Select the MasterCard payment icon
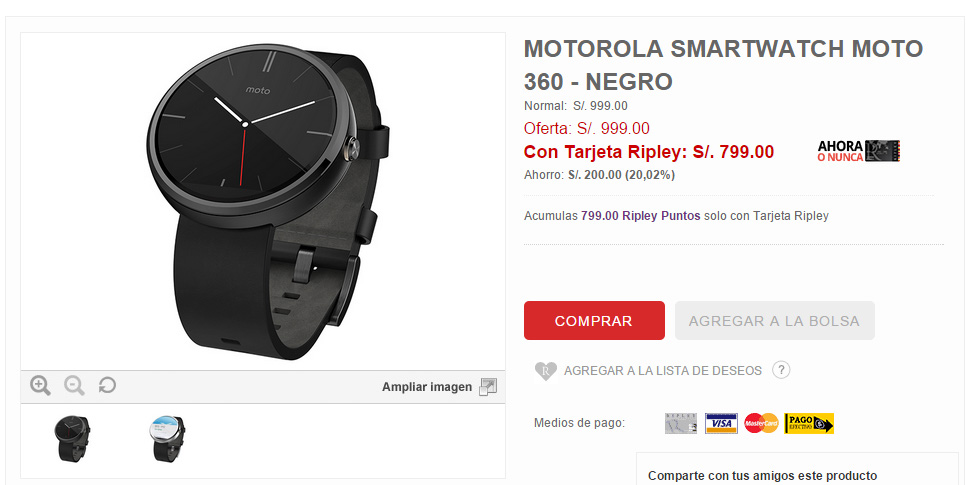The width and height of the screenshot is (966, 485). (761, 423)
